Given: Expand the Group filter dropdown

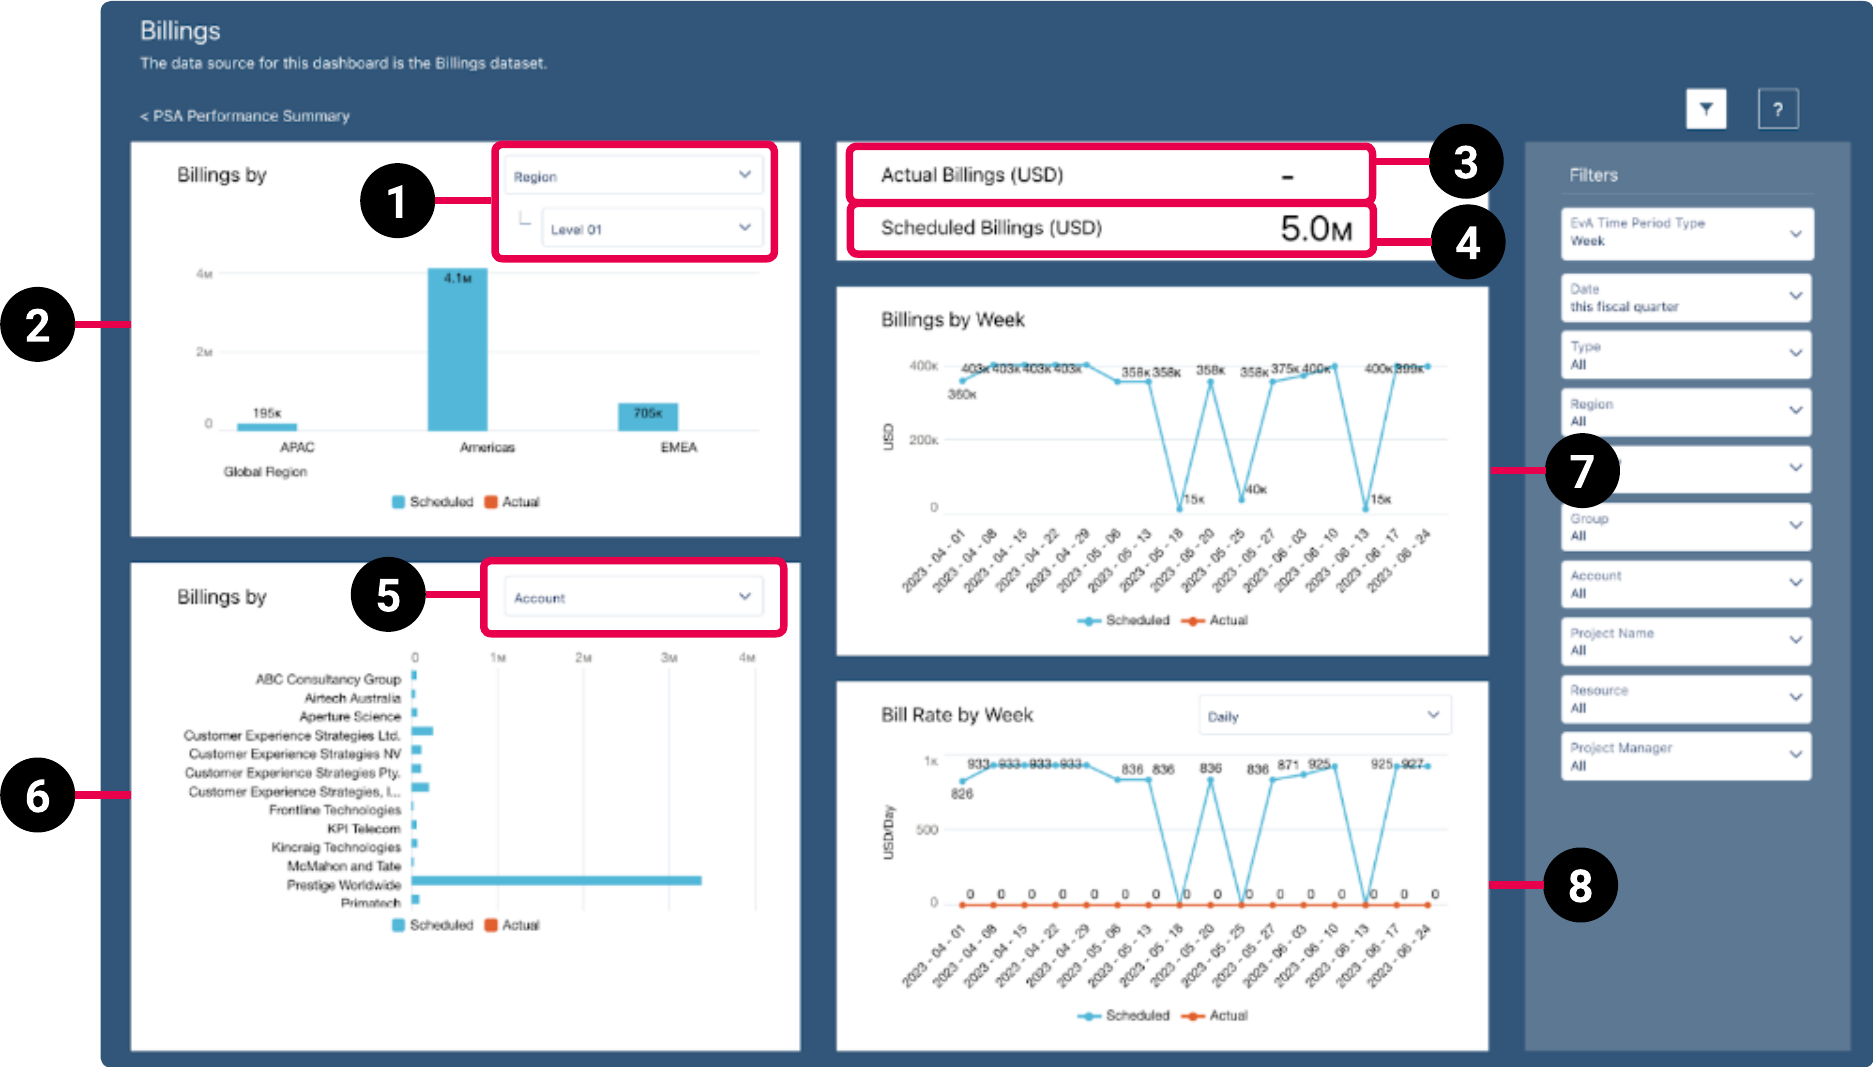Looking at the screenshot, I should pyautogui.click(x=1686, y=527).
